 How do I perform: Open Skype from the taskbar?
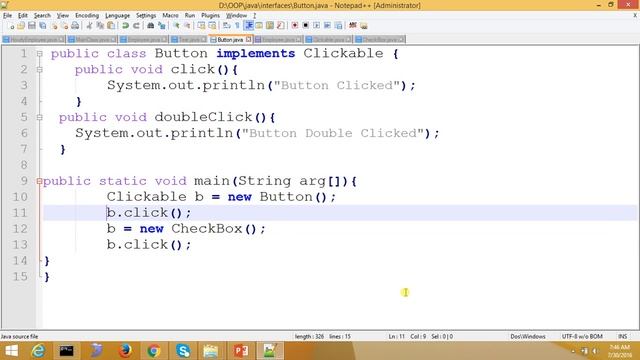[x=183, y=351]
